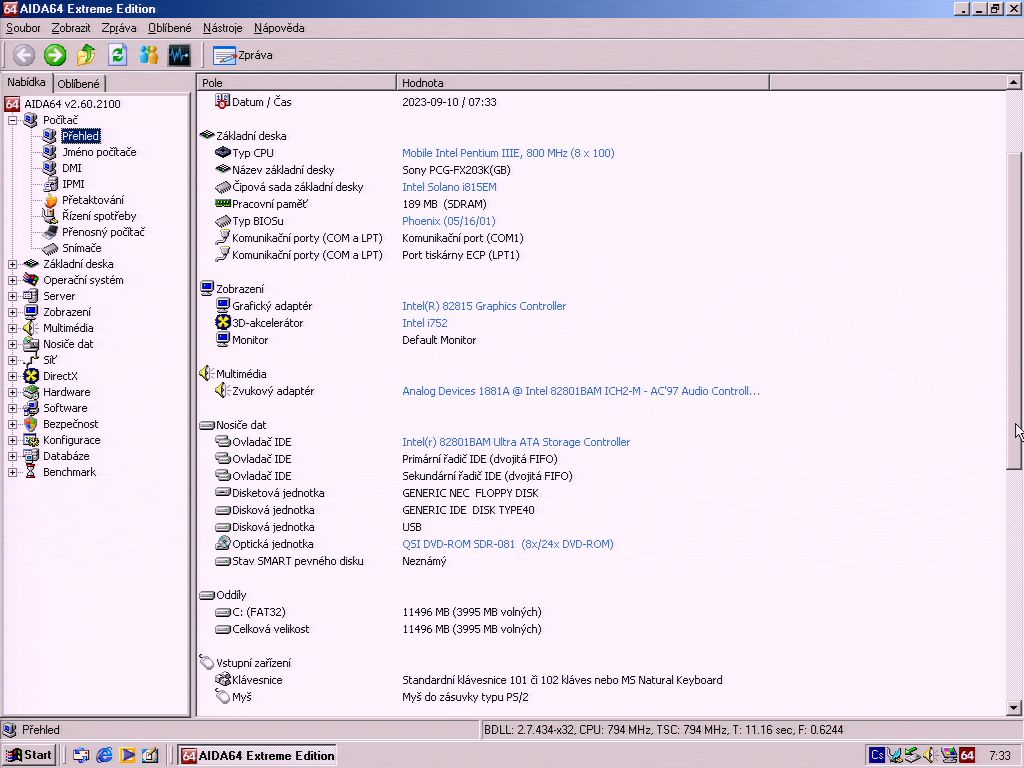Open Phoenix (05/16/01) BIOS link
Image resolution: width=1024 pixels, height=768 pixels.
(x=449, y=221)
